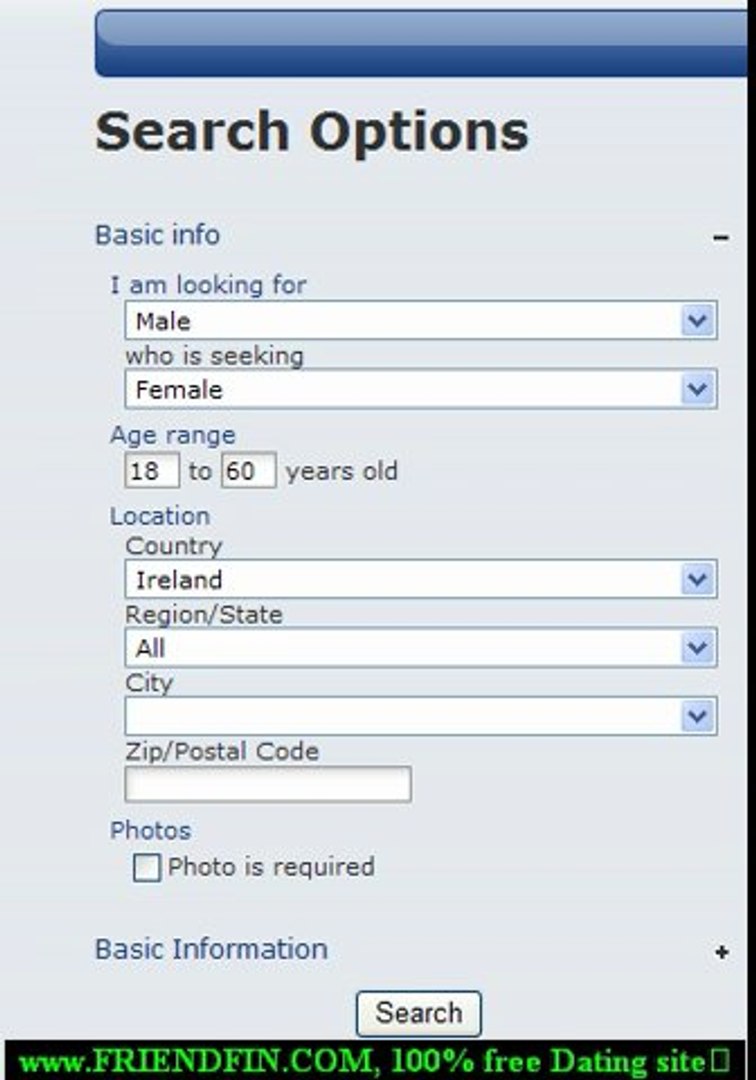Click the Female dropdown arrow icon
Image resolution: width=756 pixels, height=1080 pixels.
[697, 389]
